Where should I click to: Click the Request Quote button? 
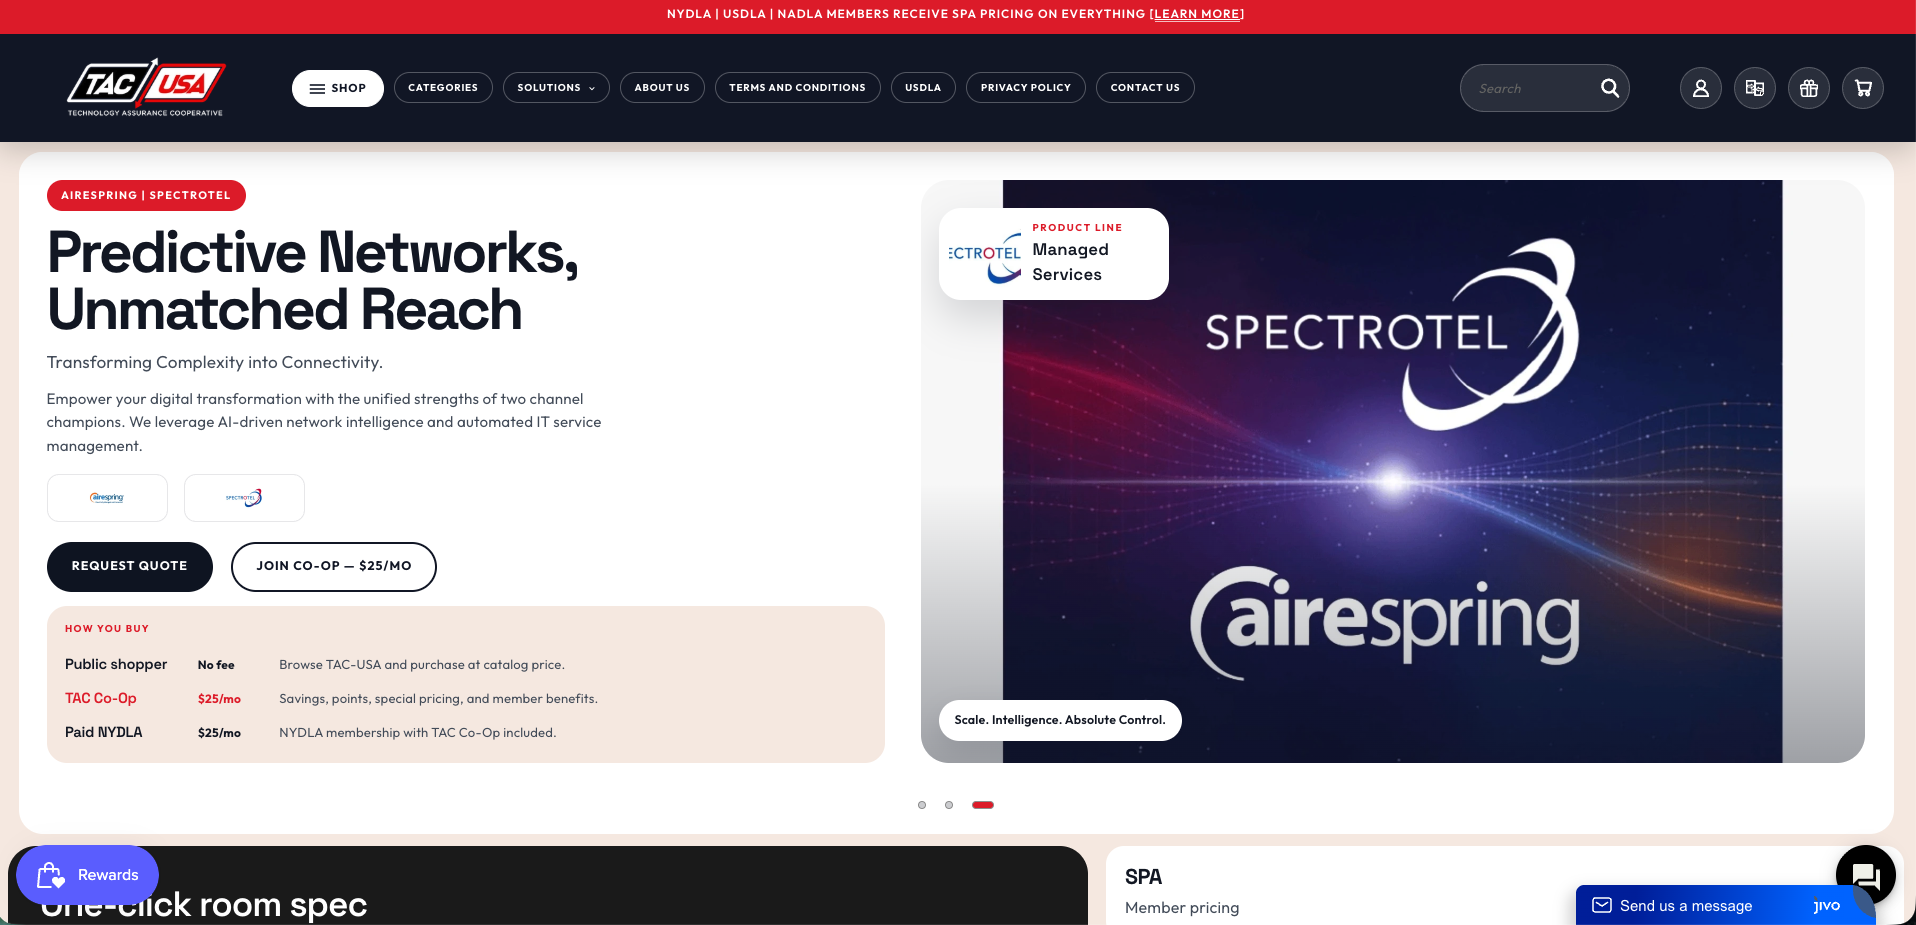click(130, 567)
